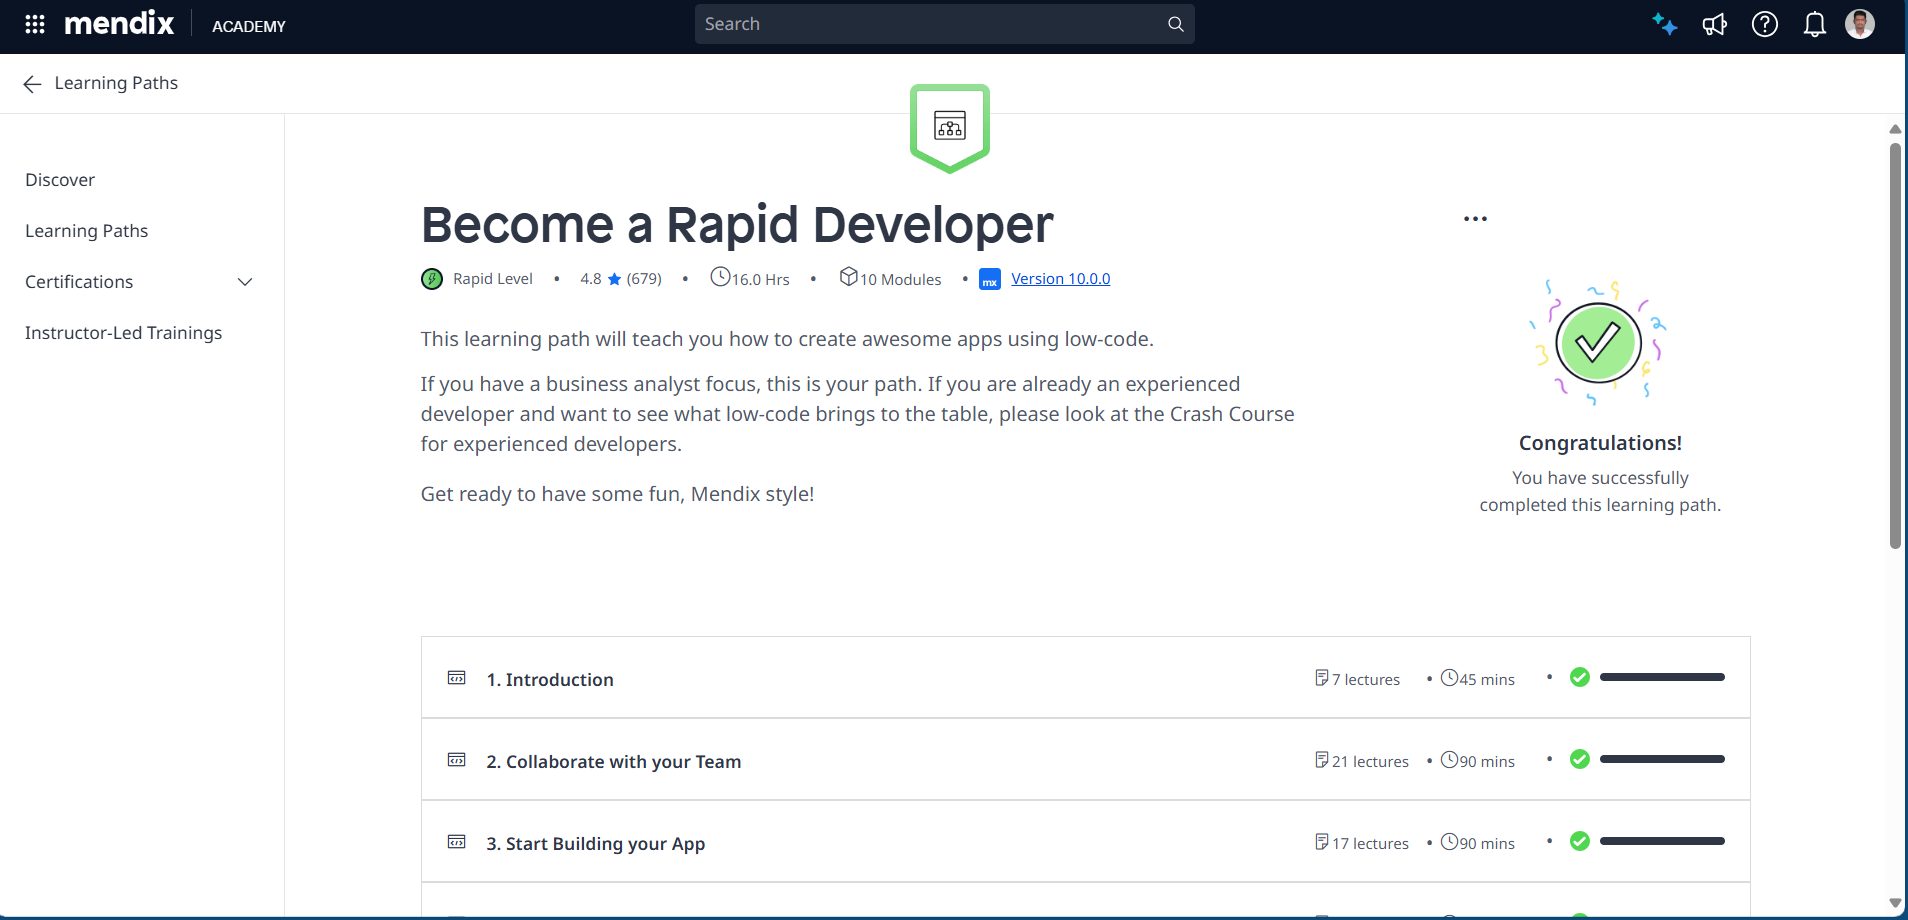
Task: Click the module icon beside Introduction
Action: coord(457,677)
